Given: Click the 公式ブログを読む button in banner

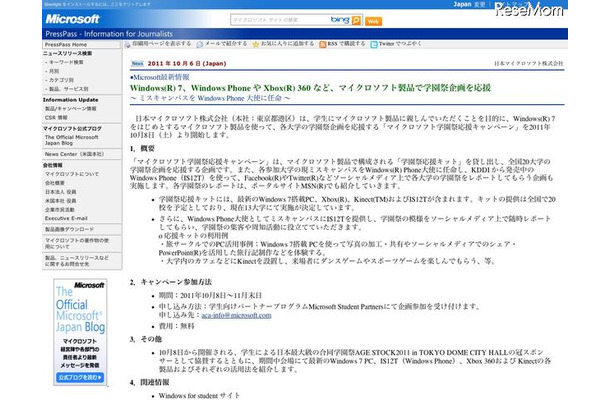Looking at the screenshot, I should pos(80,377).
